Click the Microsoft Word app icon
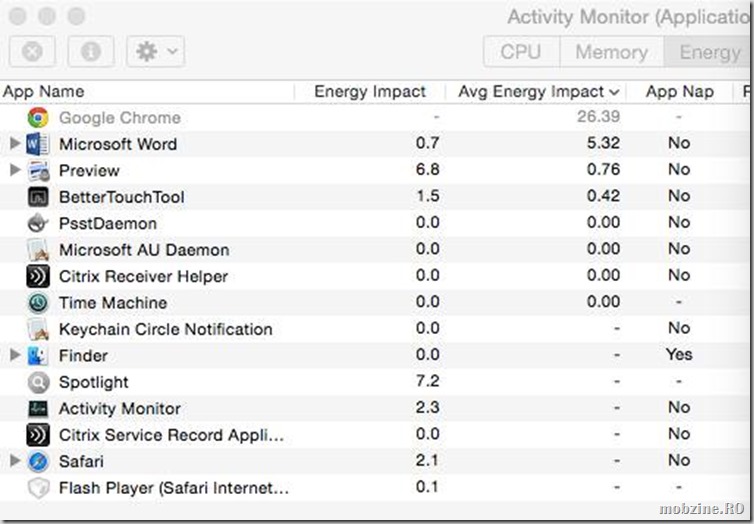 pos(38,144)
